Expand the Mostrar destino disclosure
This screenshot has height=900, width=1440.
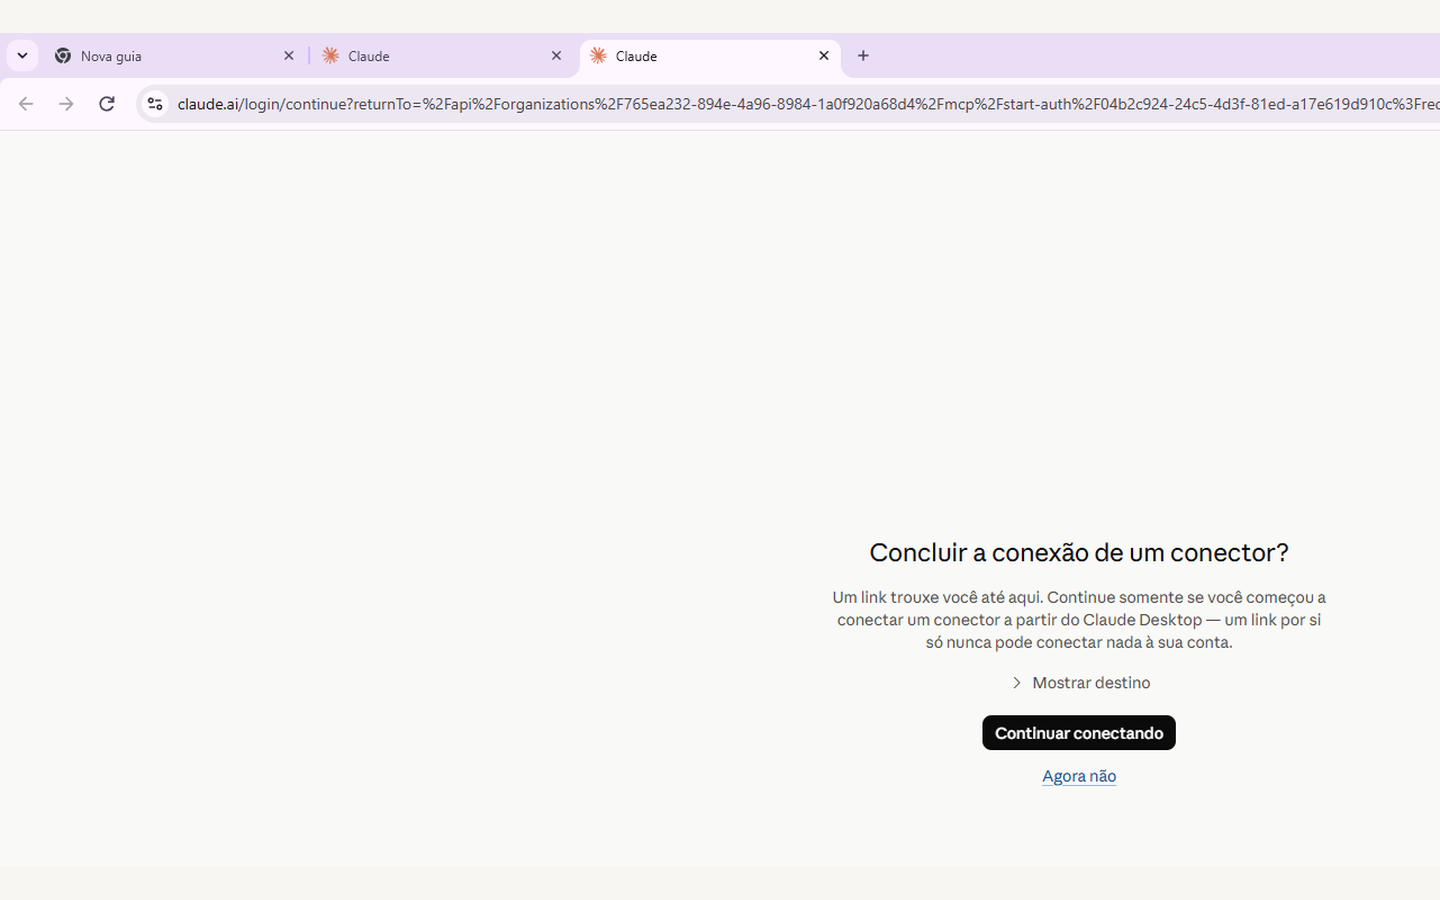[1080, 683]
